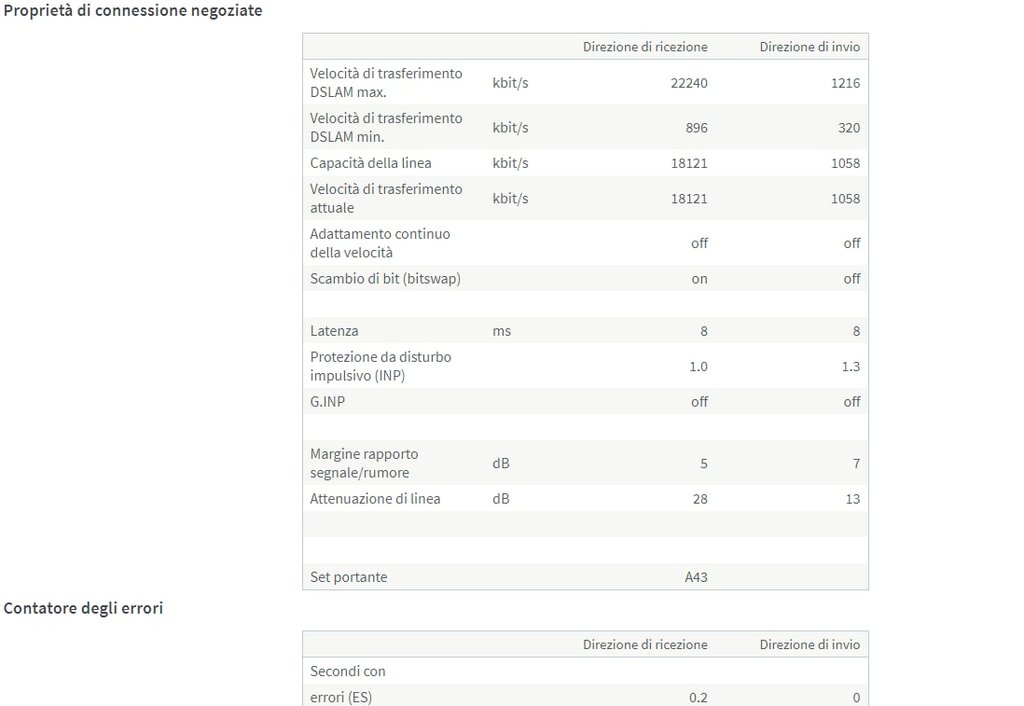This screenshot has height=706, width=1024.
Task: Click "Direzione di invio" header in top table
Action: [809, 47]
